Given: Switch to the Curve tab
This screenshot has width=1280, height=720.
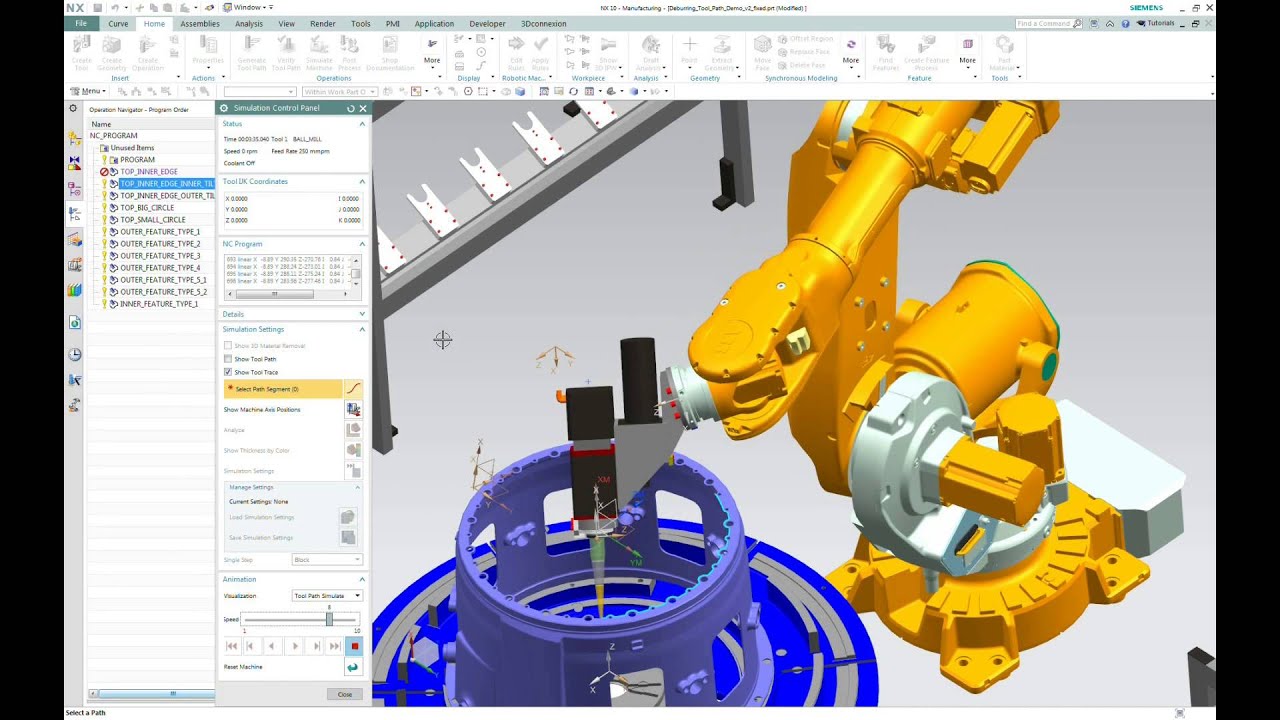Looking at the screenshot, I should [118, 23].
